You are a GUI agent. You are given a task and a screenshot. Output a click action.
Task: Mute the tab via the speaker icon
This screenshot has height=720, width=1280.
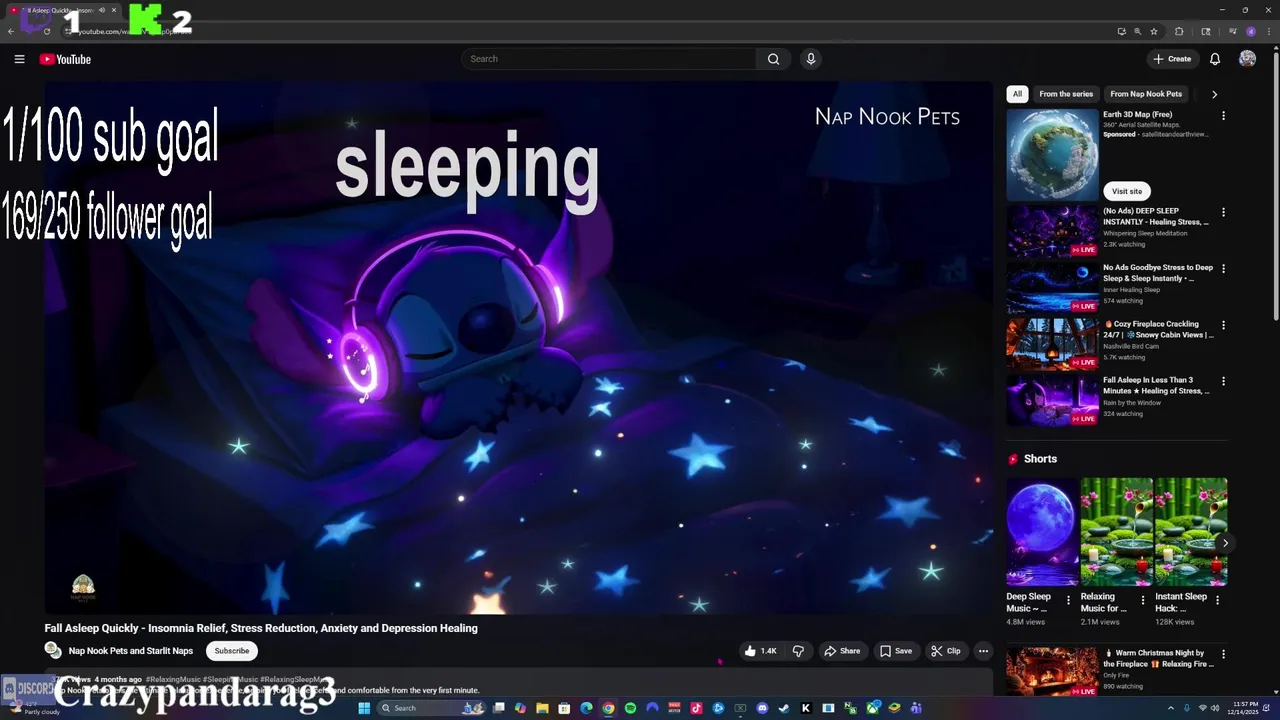(x=101, y=10)
